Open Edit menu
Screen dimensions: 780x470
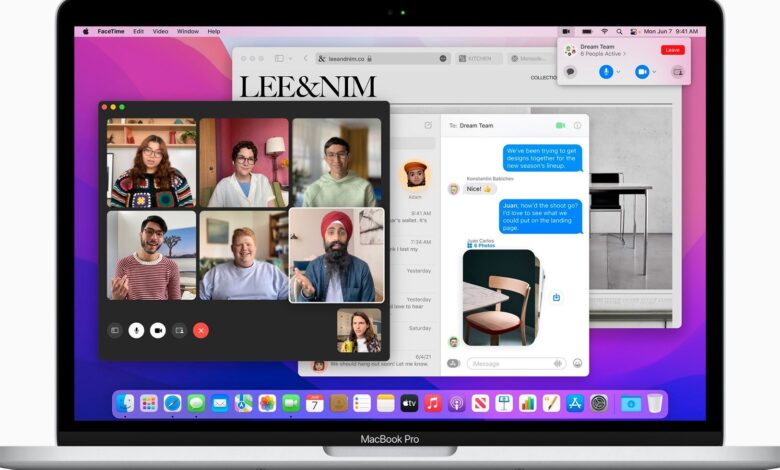138,31
